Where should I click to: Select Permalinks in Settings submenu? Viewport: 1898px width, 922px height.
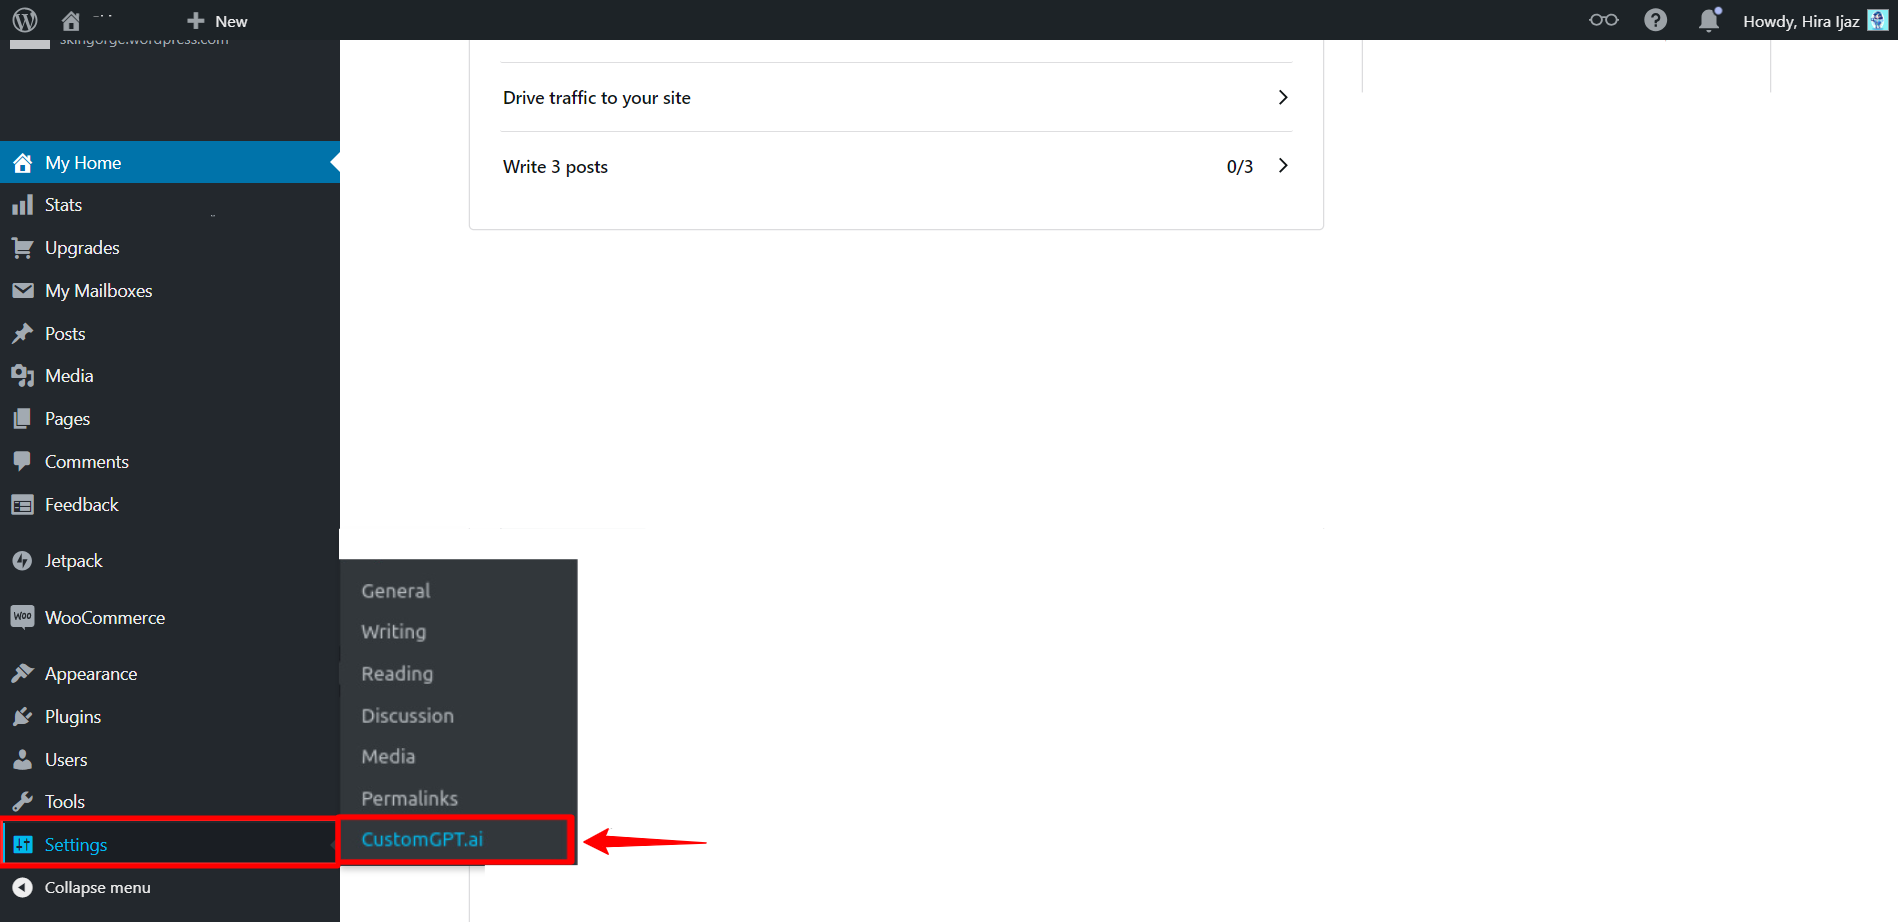point(410,799)
